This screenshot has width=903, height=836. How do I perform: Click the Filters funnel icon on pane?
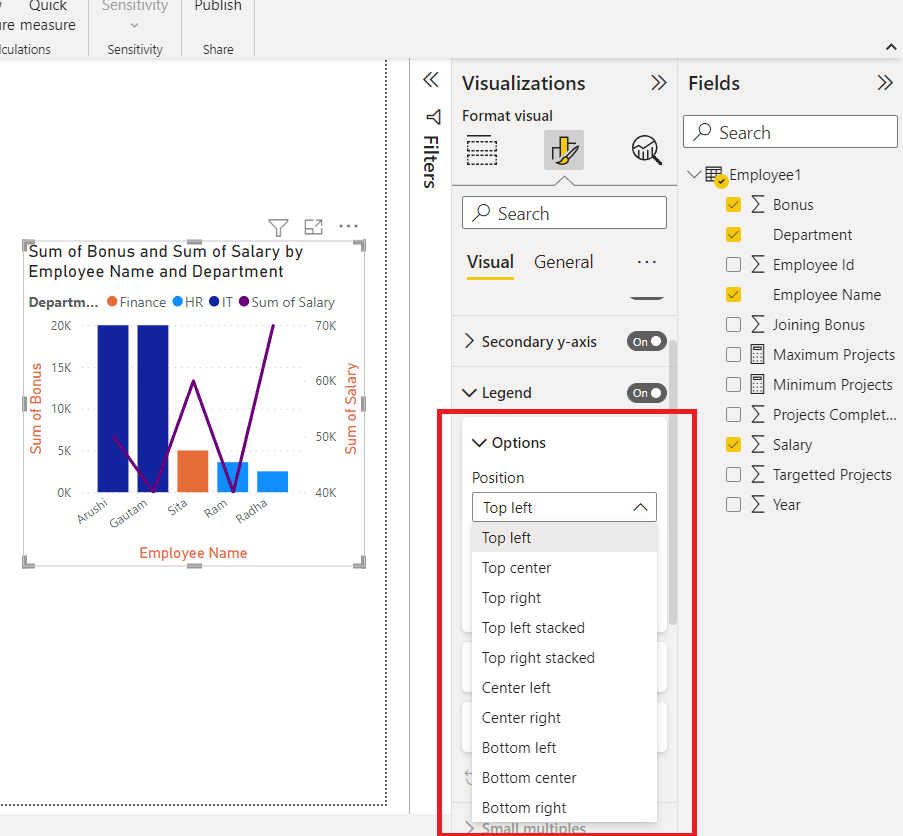[433, 117]
